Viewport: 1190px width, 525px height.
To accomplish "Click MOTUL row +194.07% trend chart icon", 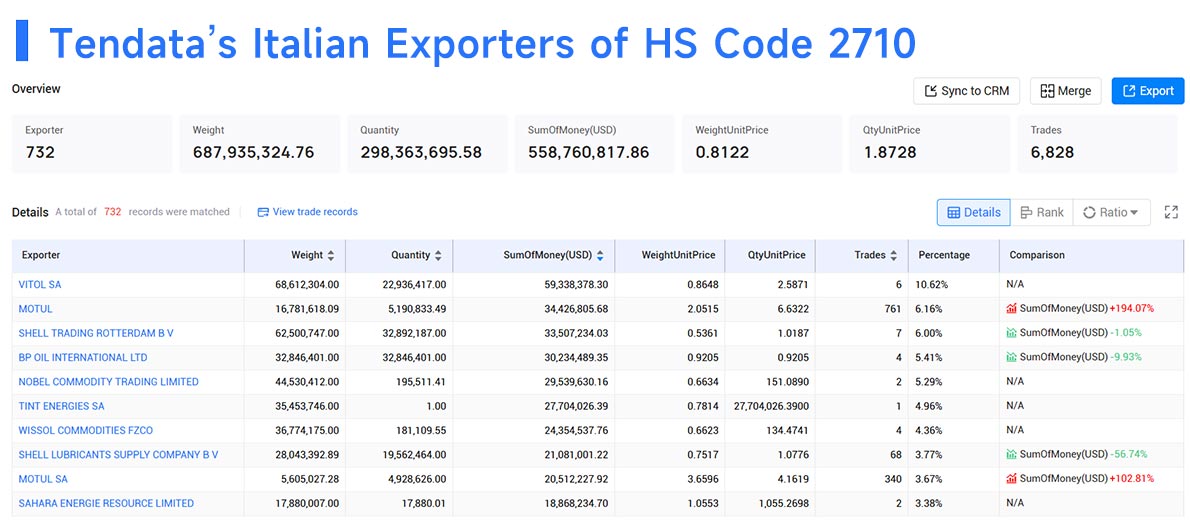I will [1012, 309].
